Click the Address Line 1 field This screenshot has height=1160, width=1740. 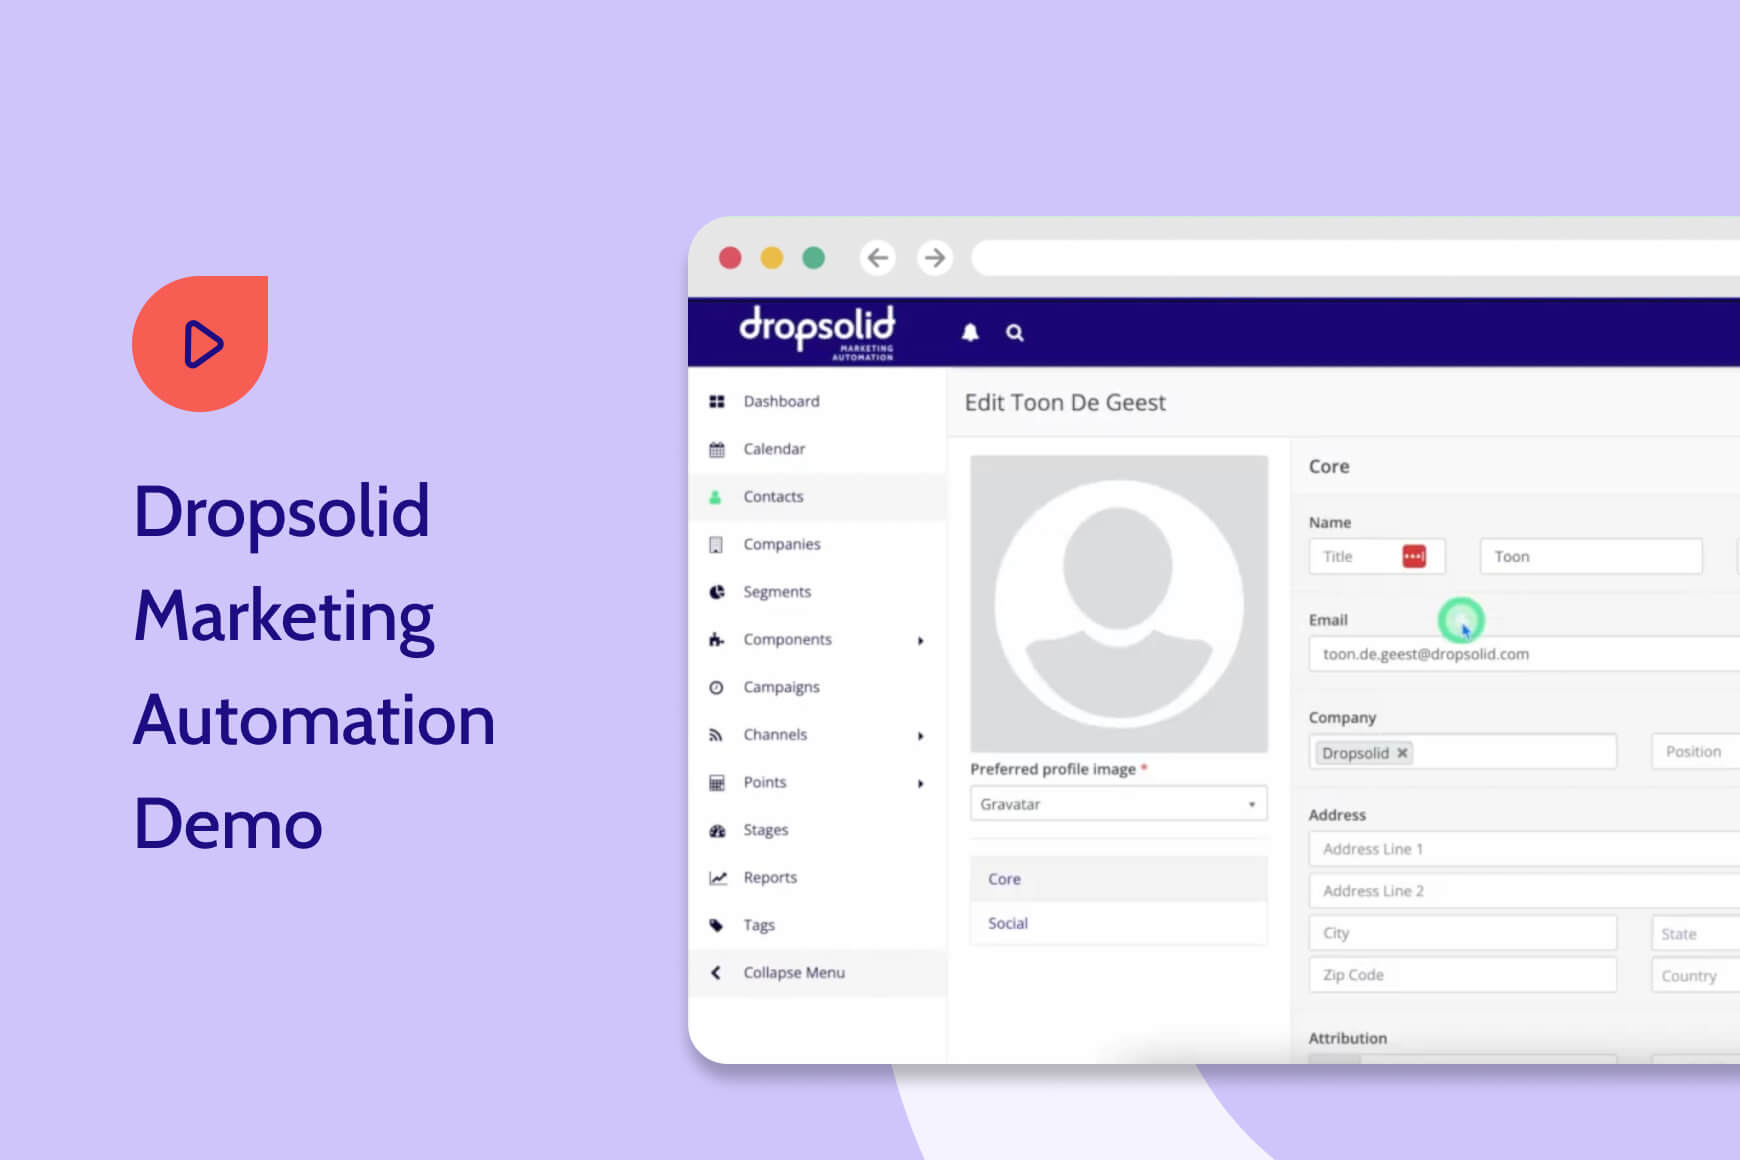(1524, 849)
